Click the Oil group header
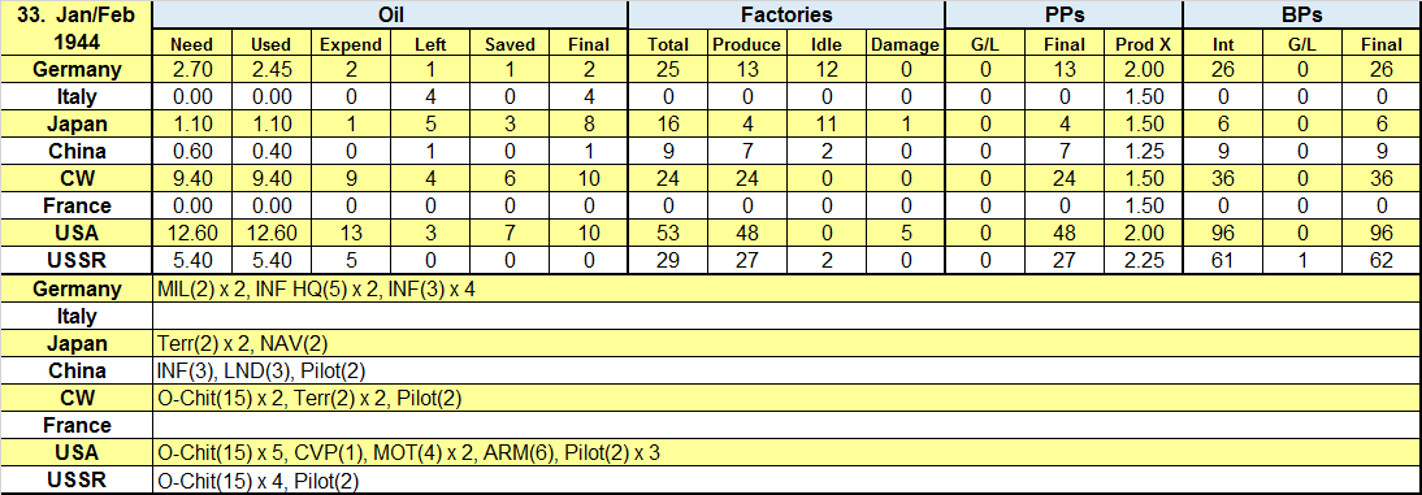1422x495 pixels. coord(391,15)
